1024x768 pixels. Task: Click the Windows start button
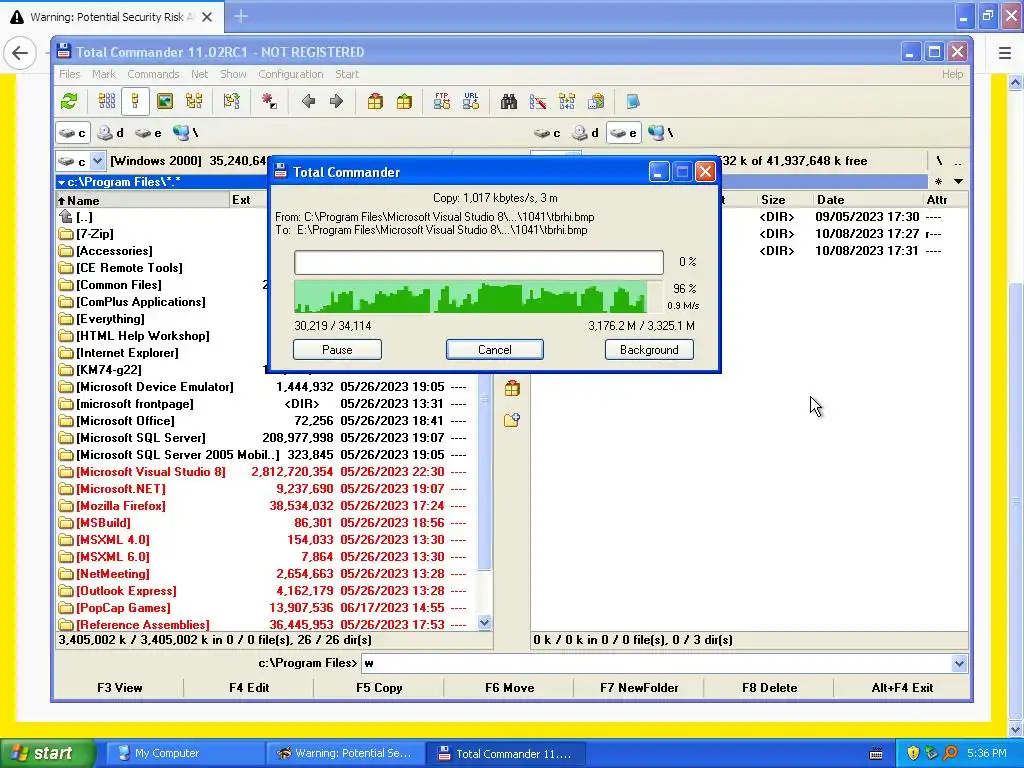coord(48,754)
